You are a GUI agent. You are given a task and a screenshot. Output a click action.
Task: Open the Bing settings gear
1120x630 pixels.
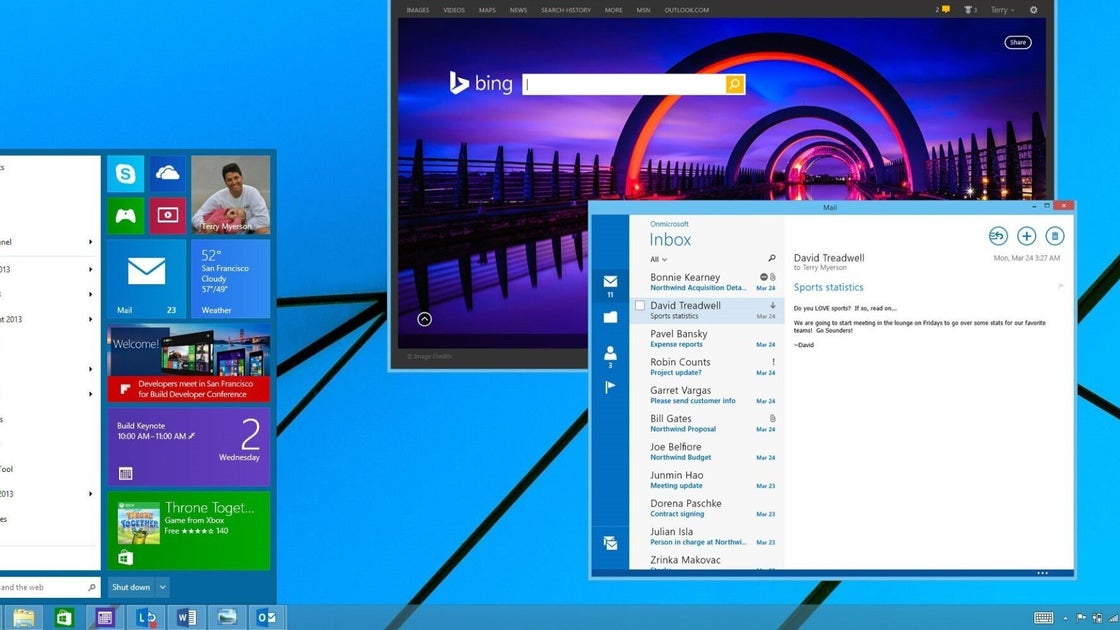pos(1034,10)
